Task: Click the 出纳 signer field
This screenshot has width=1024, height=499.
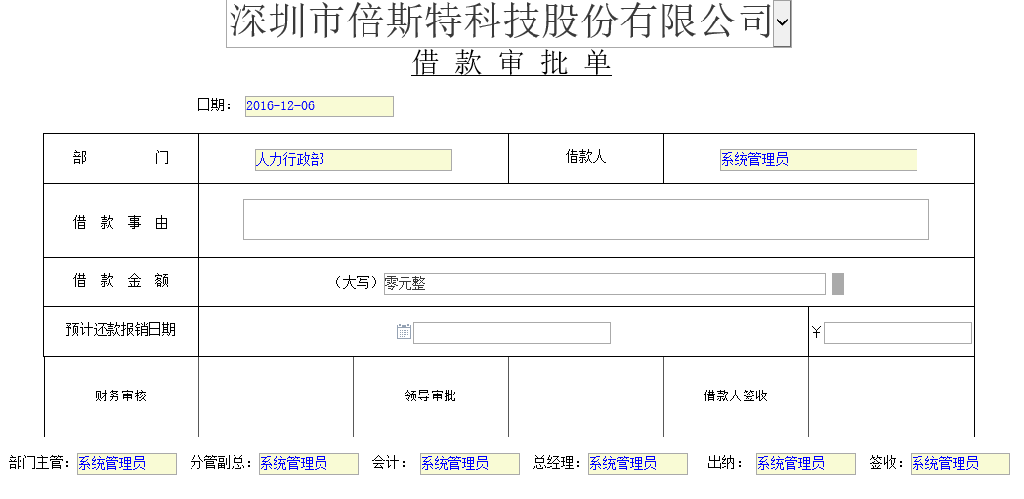Action: pos(806,464)
